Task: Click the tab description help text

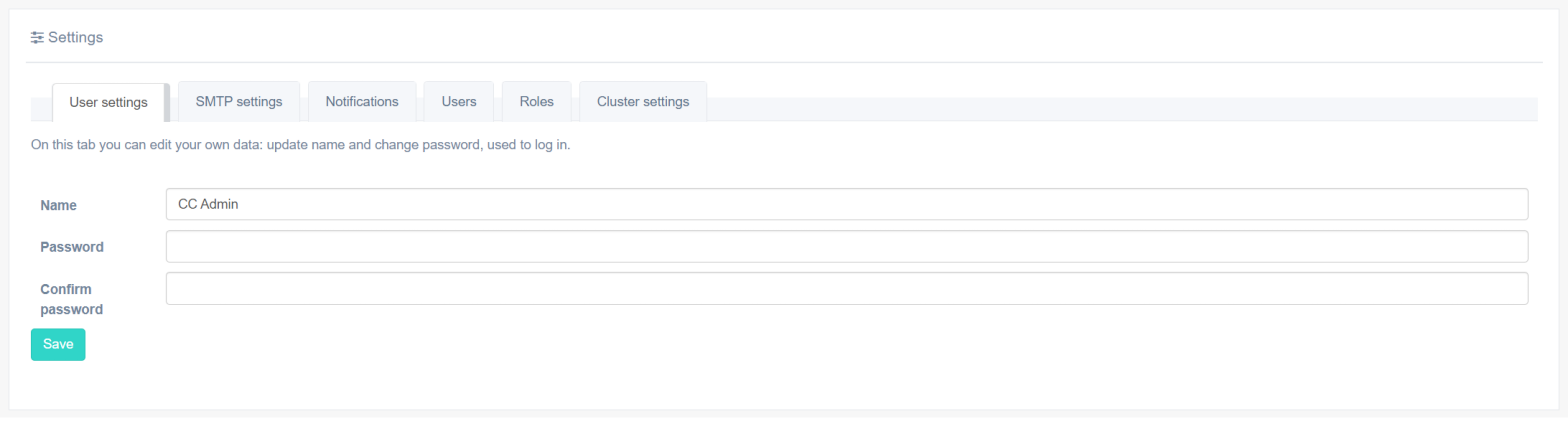Action: (300, 145)
